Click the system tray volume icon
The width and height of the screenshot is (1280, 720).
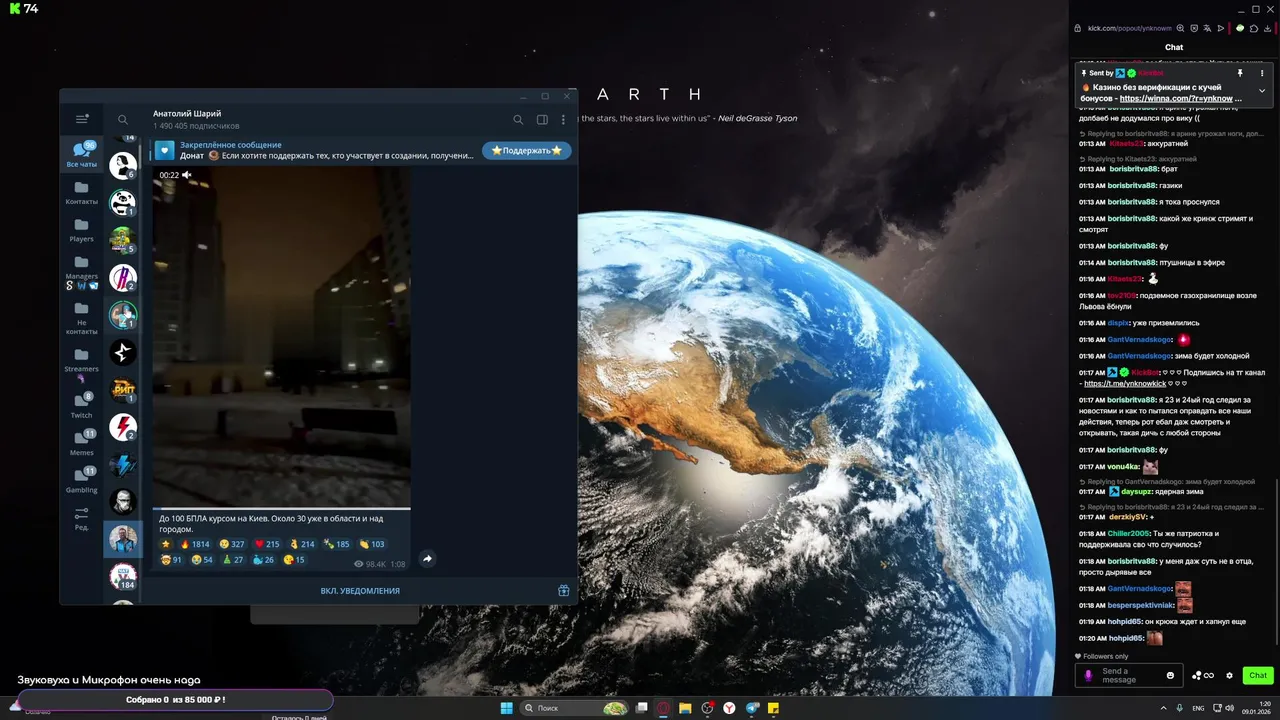click(1229, 708)
